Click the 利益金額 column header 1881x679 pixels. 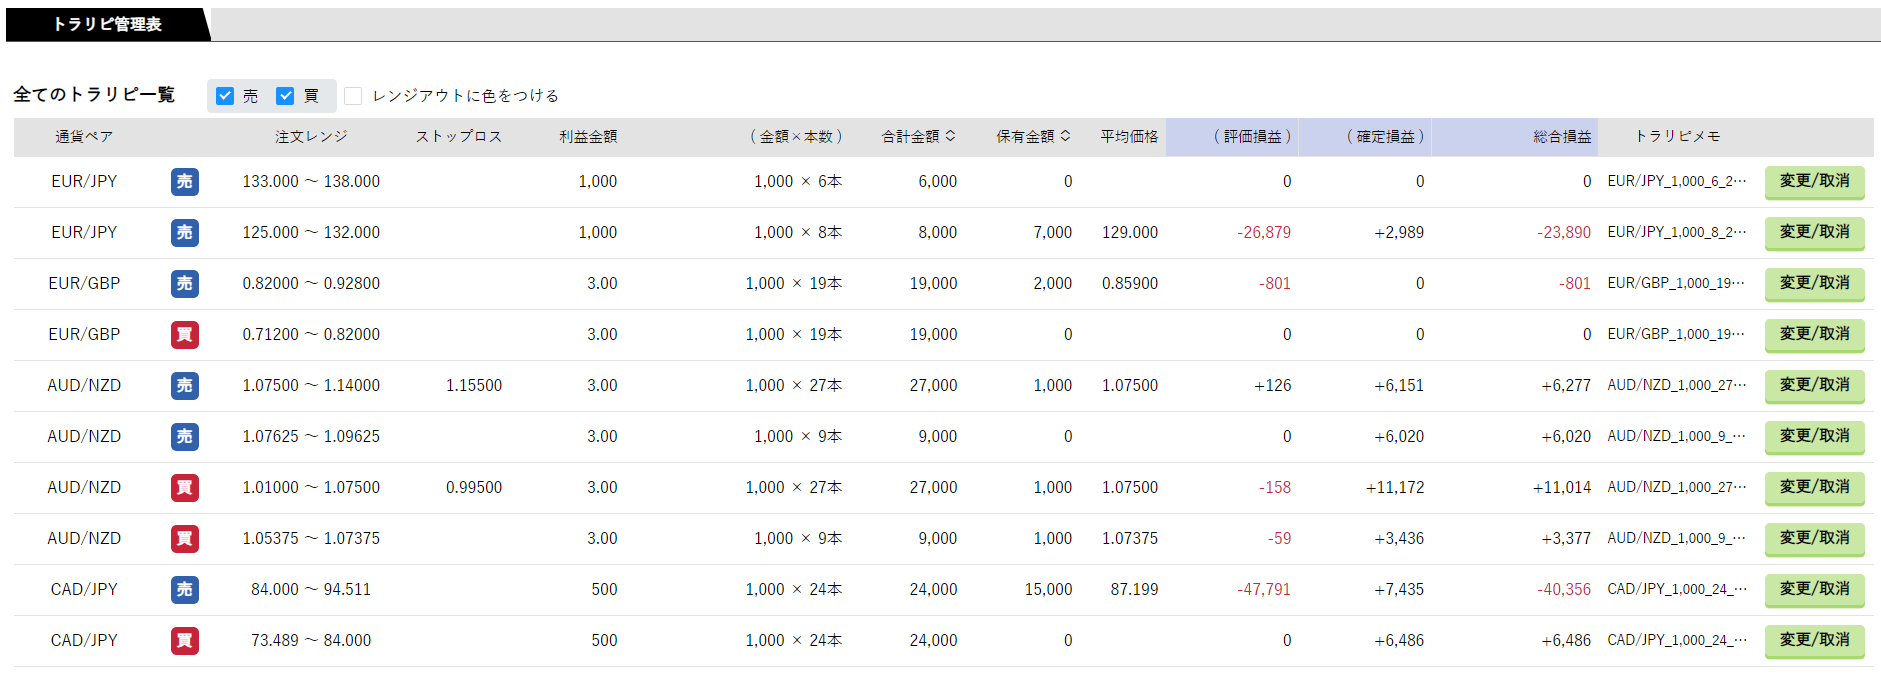coord(588,137)
